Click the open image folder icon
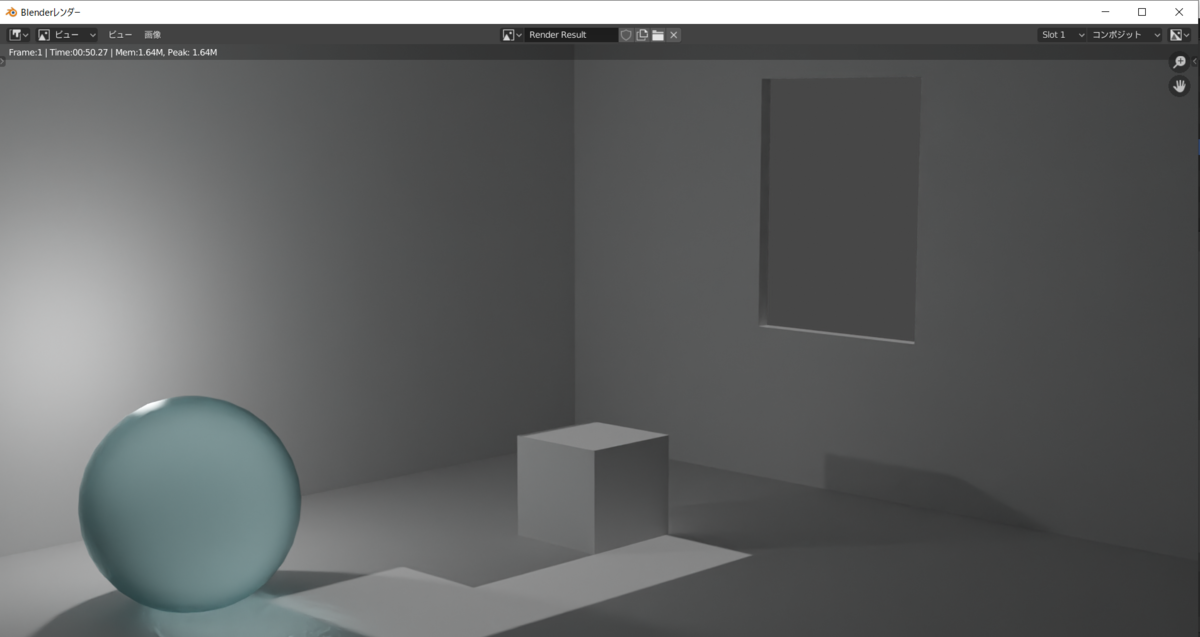 (x=658, y=34)
